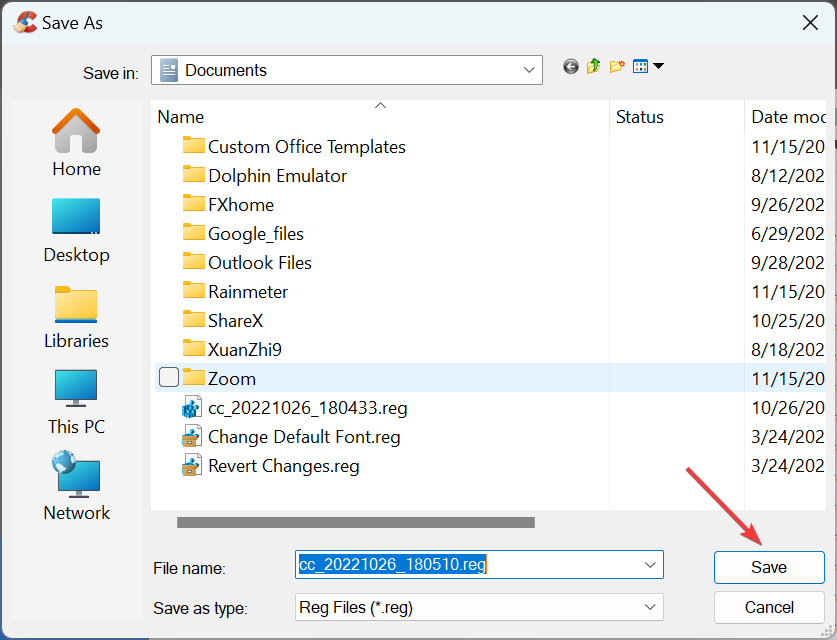
Task: Go up one folder level icon
Action: [594, 67]
